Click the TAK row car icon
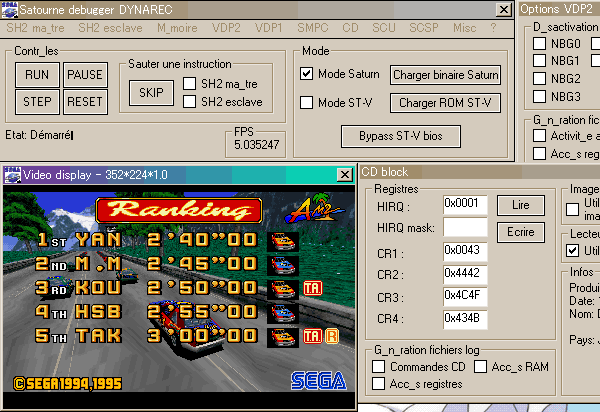This screenshot has width=600, height=412. [x=283, y=337]
